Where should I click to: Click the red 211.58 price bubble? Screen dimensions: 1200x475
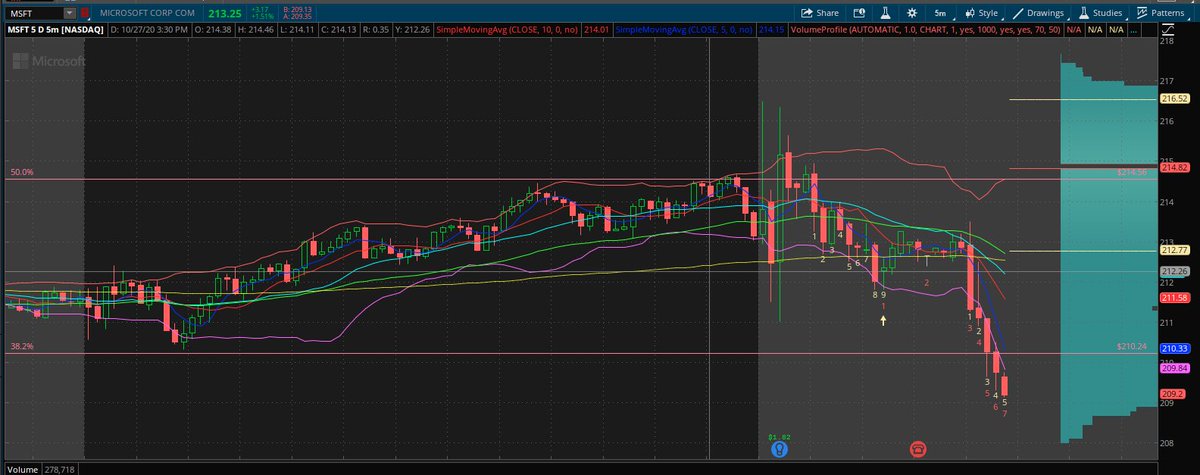(x=1174, y=298)
